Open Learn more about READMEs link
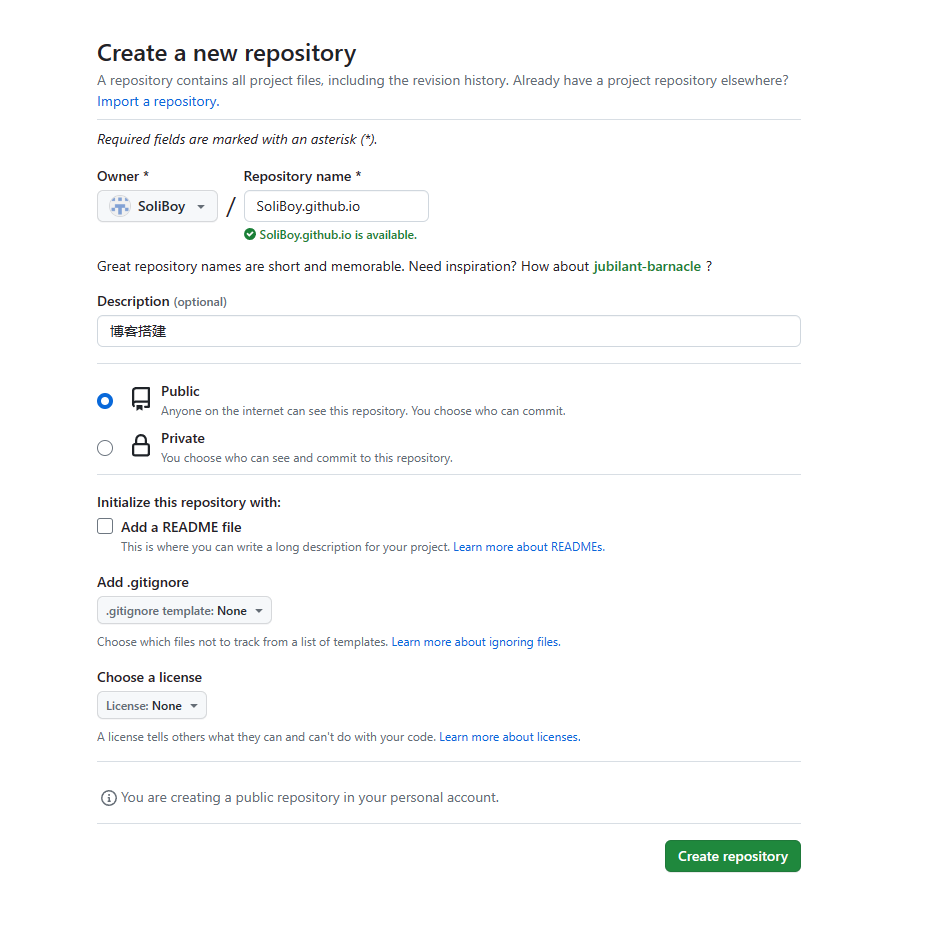Screen dimensions: 951x928 coord(529,547)
